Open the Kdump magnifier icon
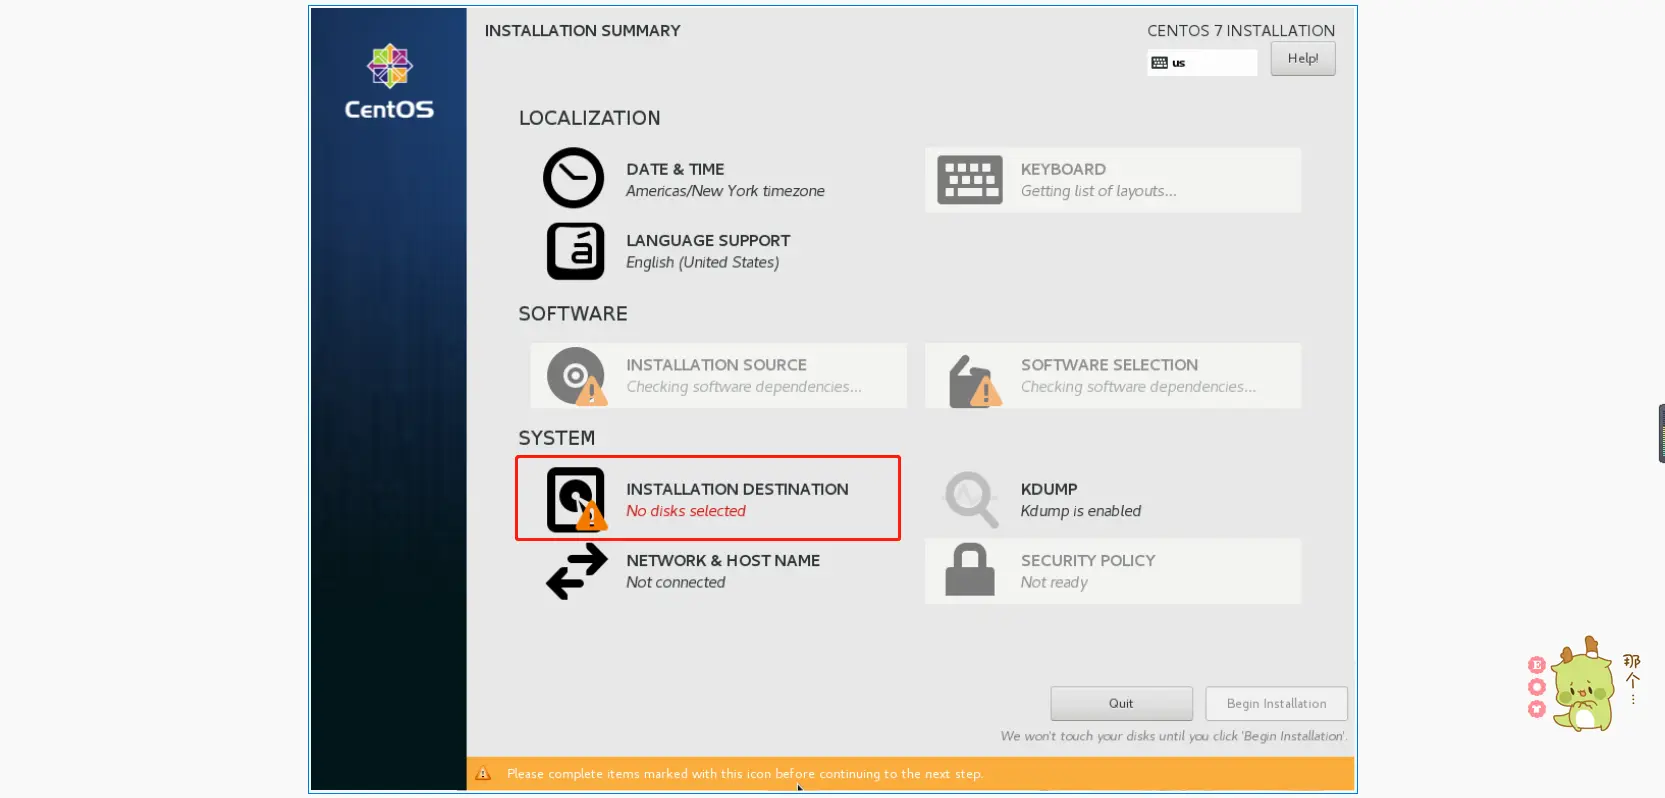Screen dimensions: 1665x798 point(971,499)
